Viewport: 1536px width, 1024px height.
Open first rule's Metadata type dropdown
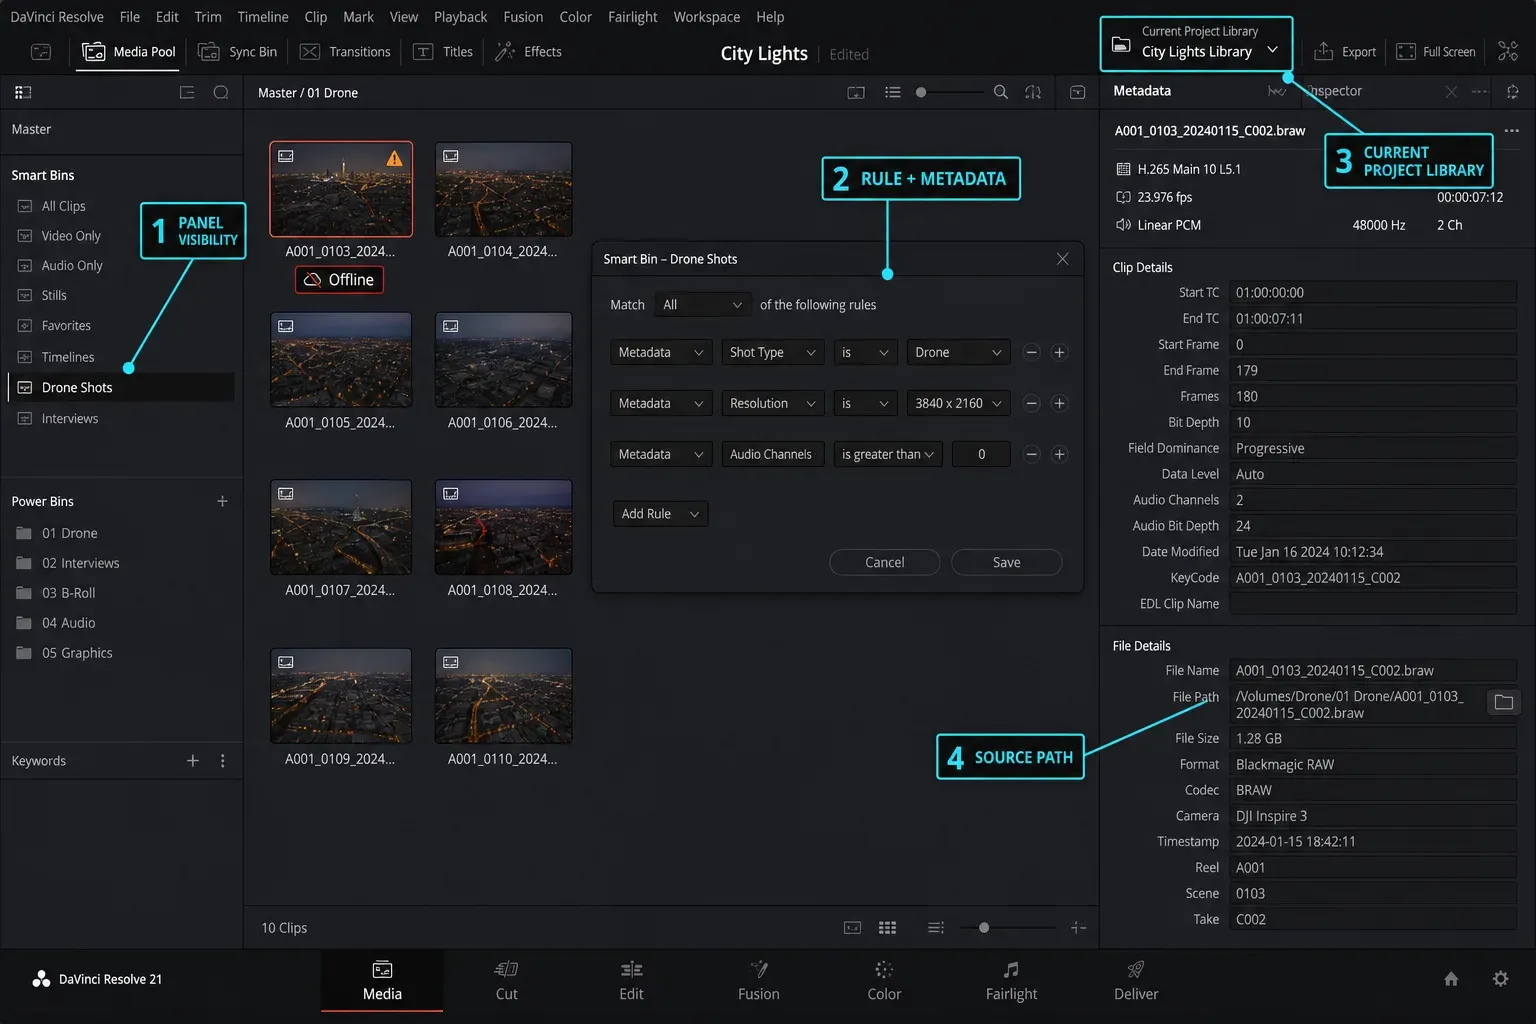[x=661, y=352]
